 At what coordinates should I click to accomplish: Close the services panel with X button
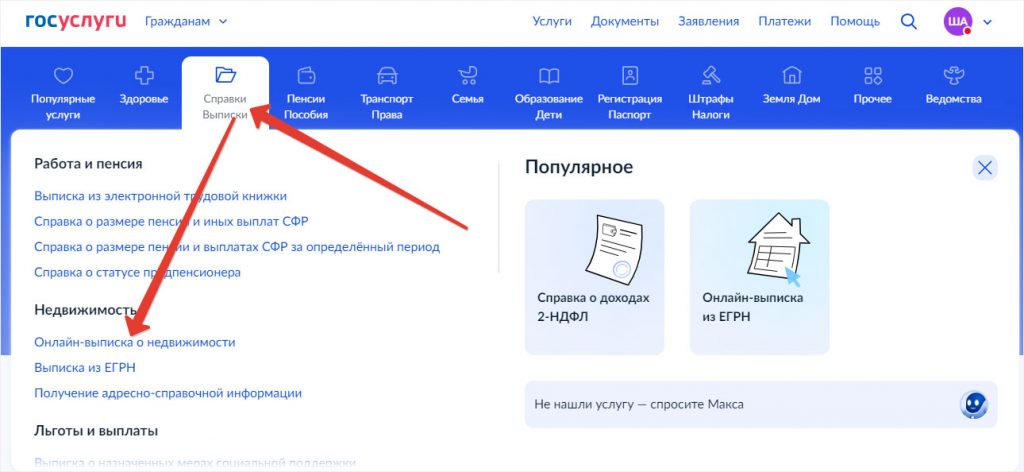click(x=985, y=168)
